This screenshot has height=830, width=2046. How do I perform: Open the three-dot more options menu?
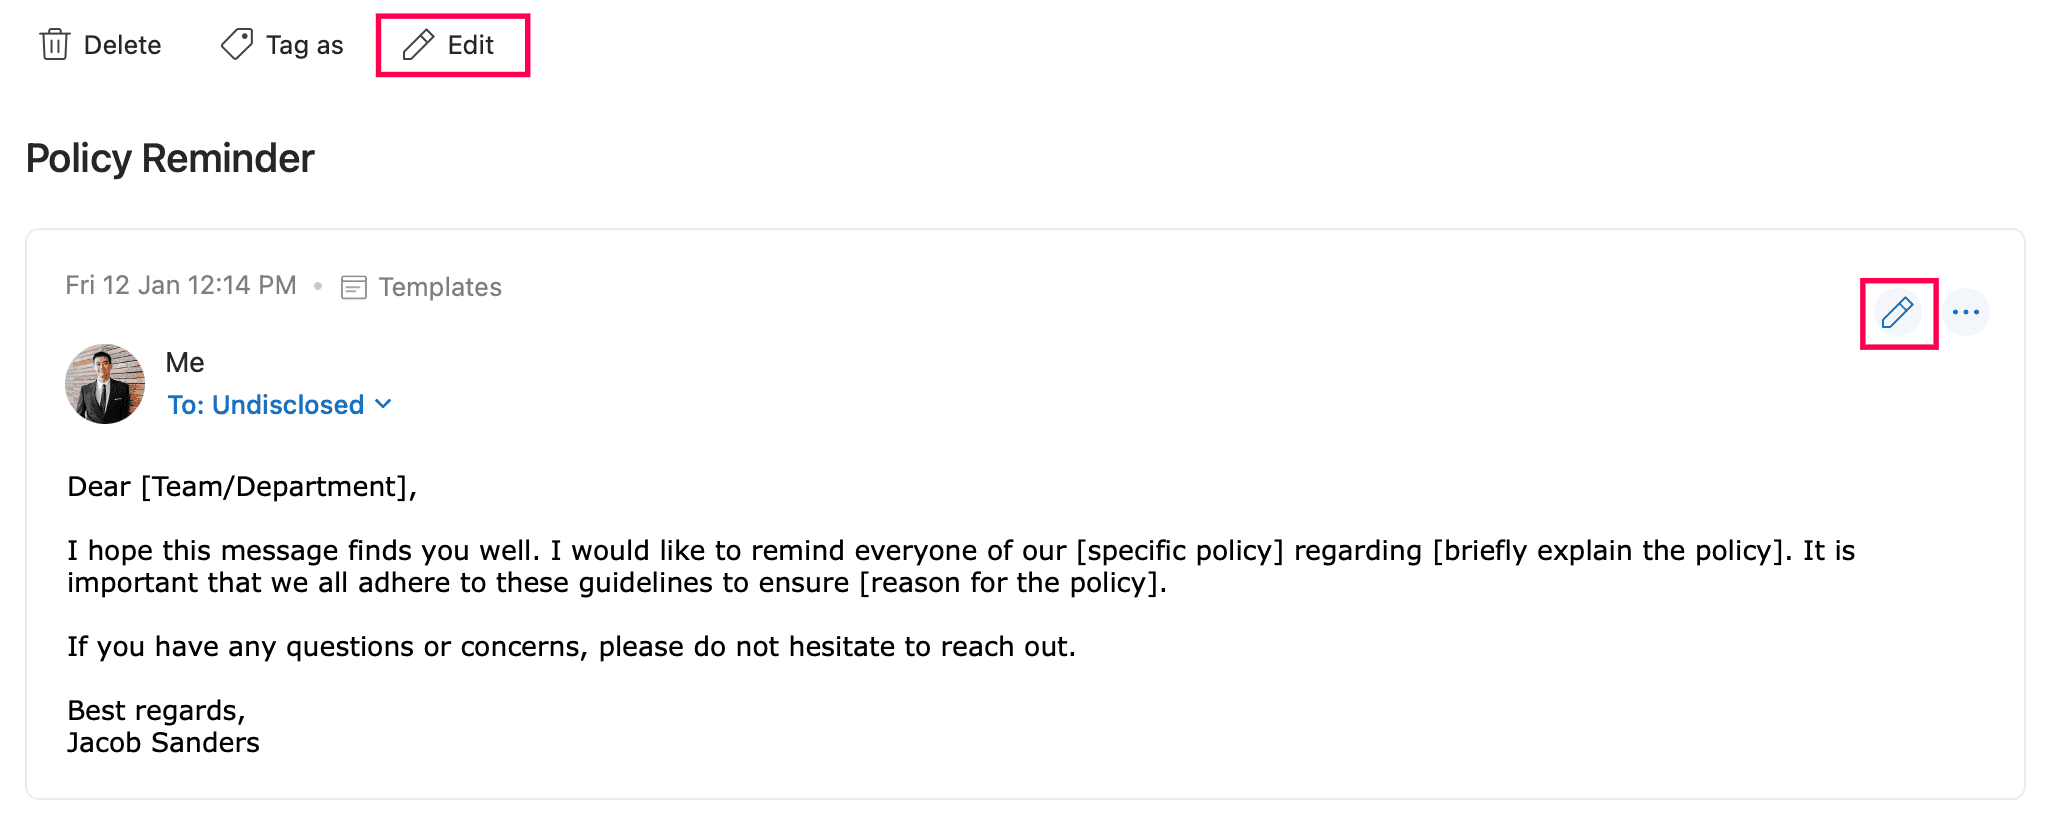1965,313
